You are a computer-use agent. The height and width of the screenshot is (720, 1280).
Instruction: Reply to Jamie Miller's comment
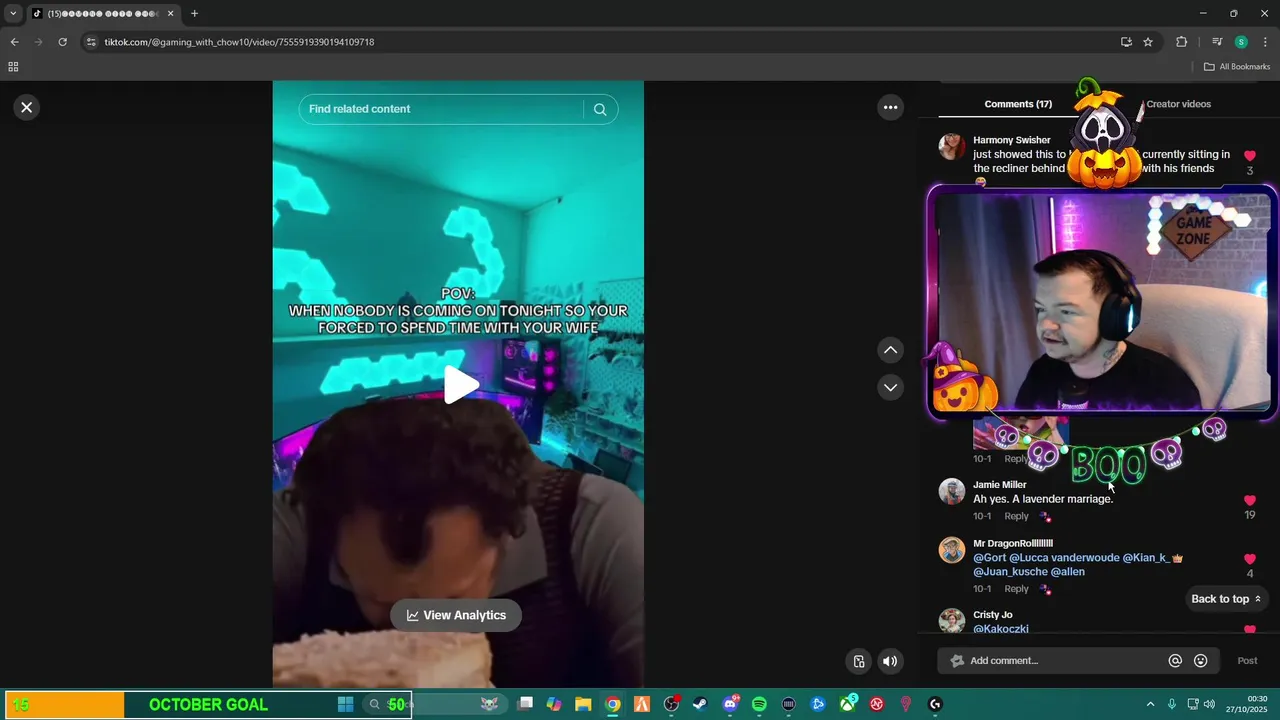[x=1016, y=516]
